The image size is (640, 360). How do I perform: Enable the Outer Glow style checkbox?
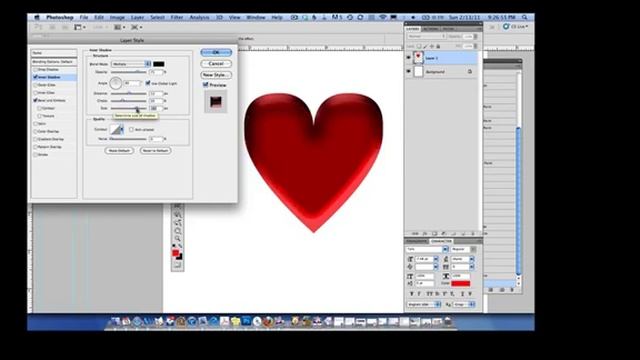pos(36,85)
